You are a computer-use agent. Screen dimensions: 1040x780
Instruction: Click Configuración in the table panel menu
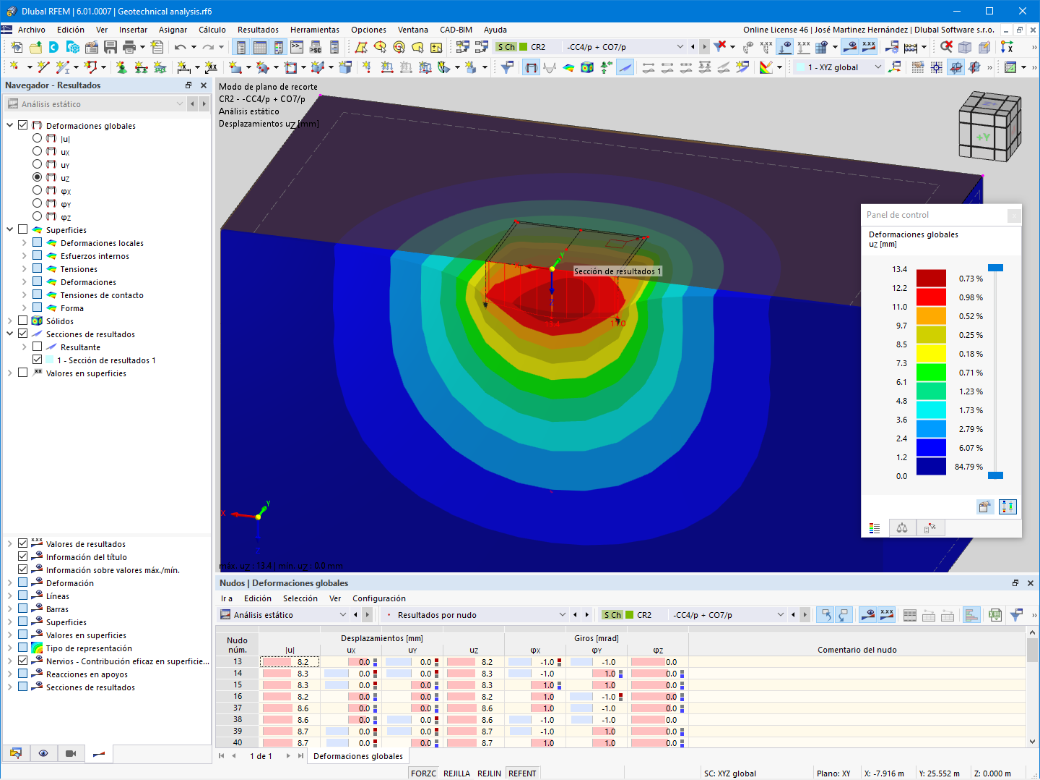379,598
